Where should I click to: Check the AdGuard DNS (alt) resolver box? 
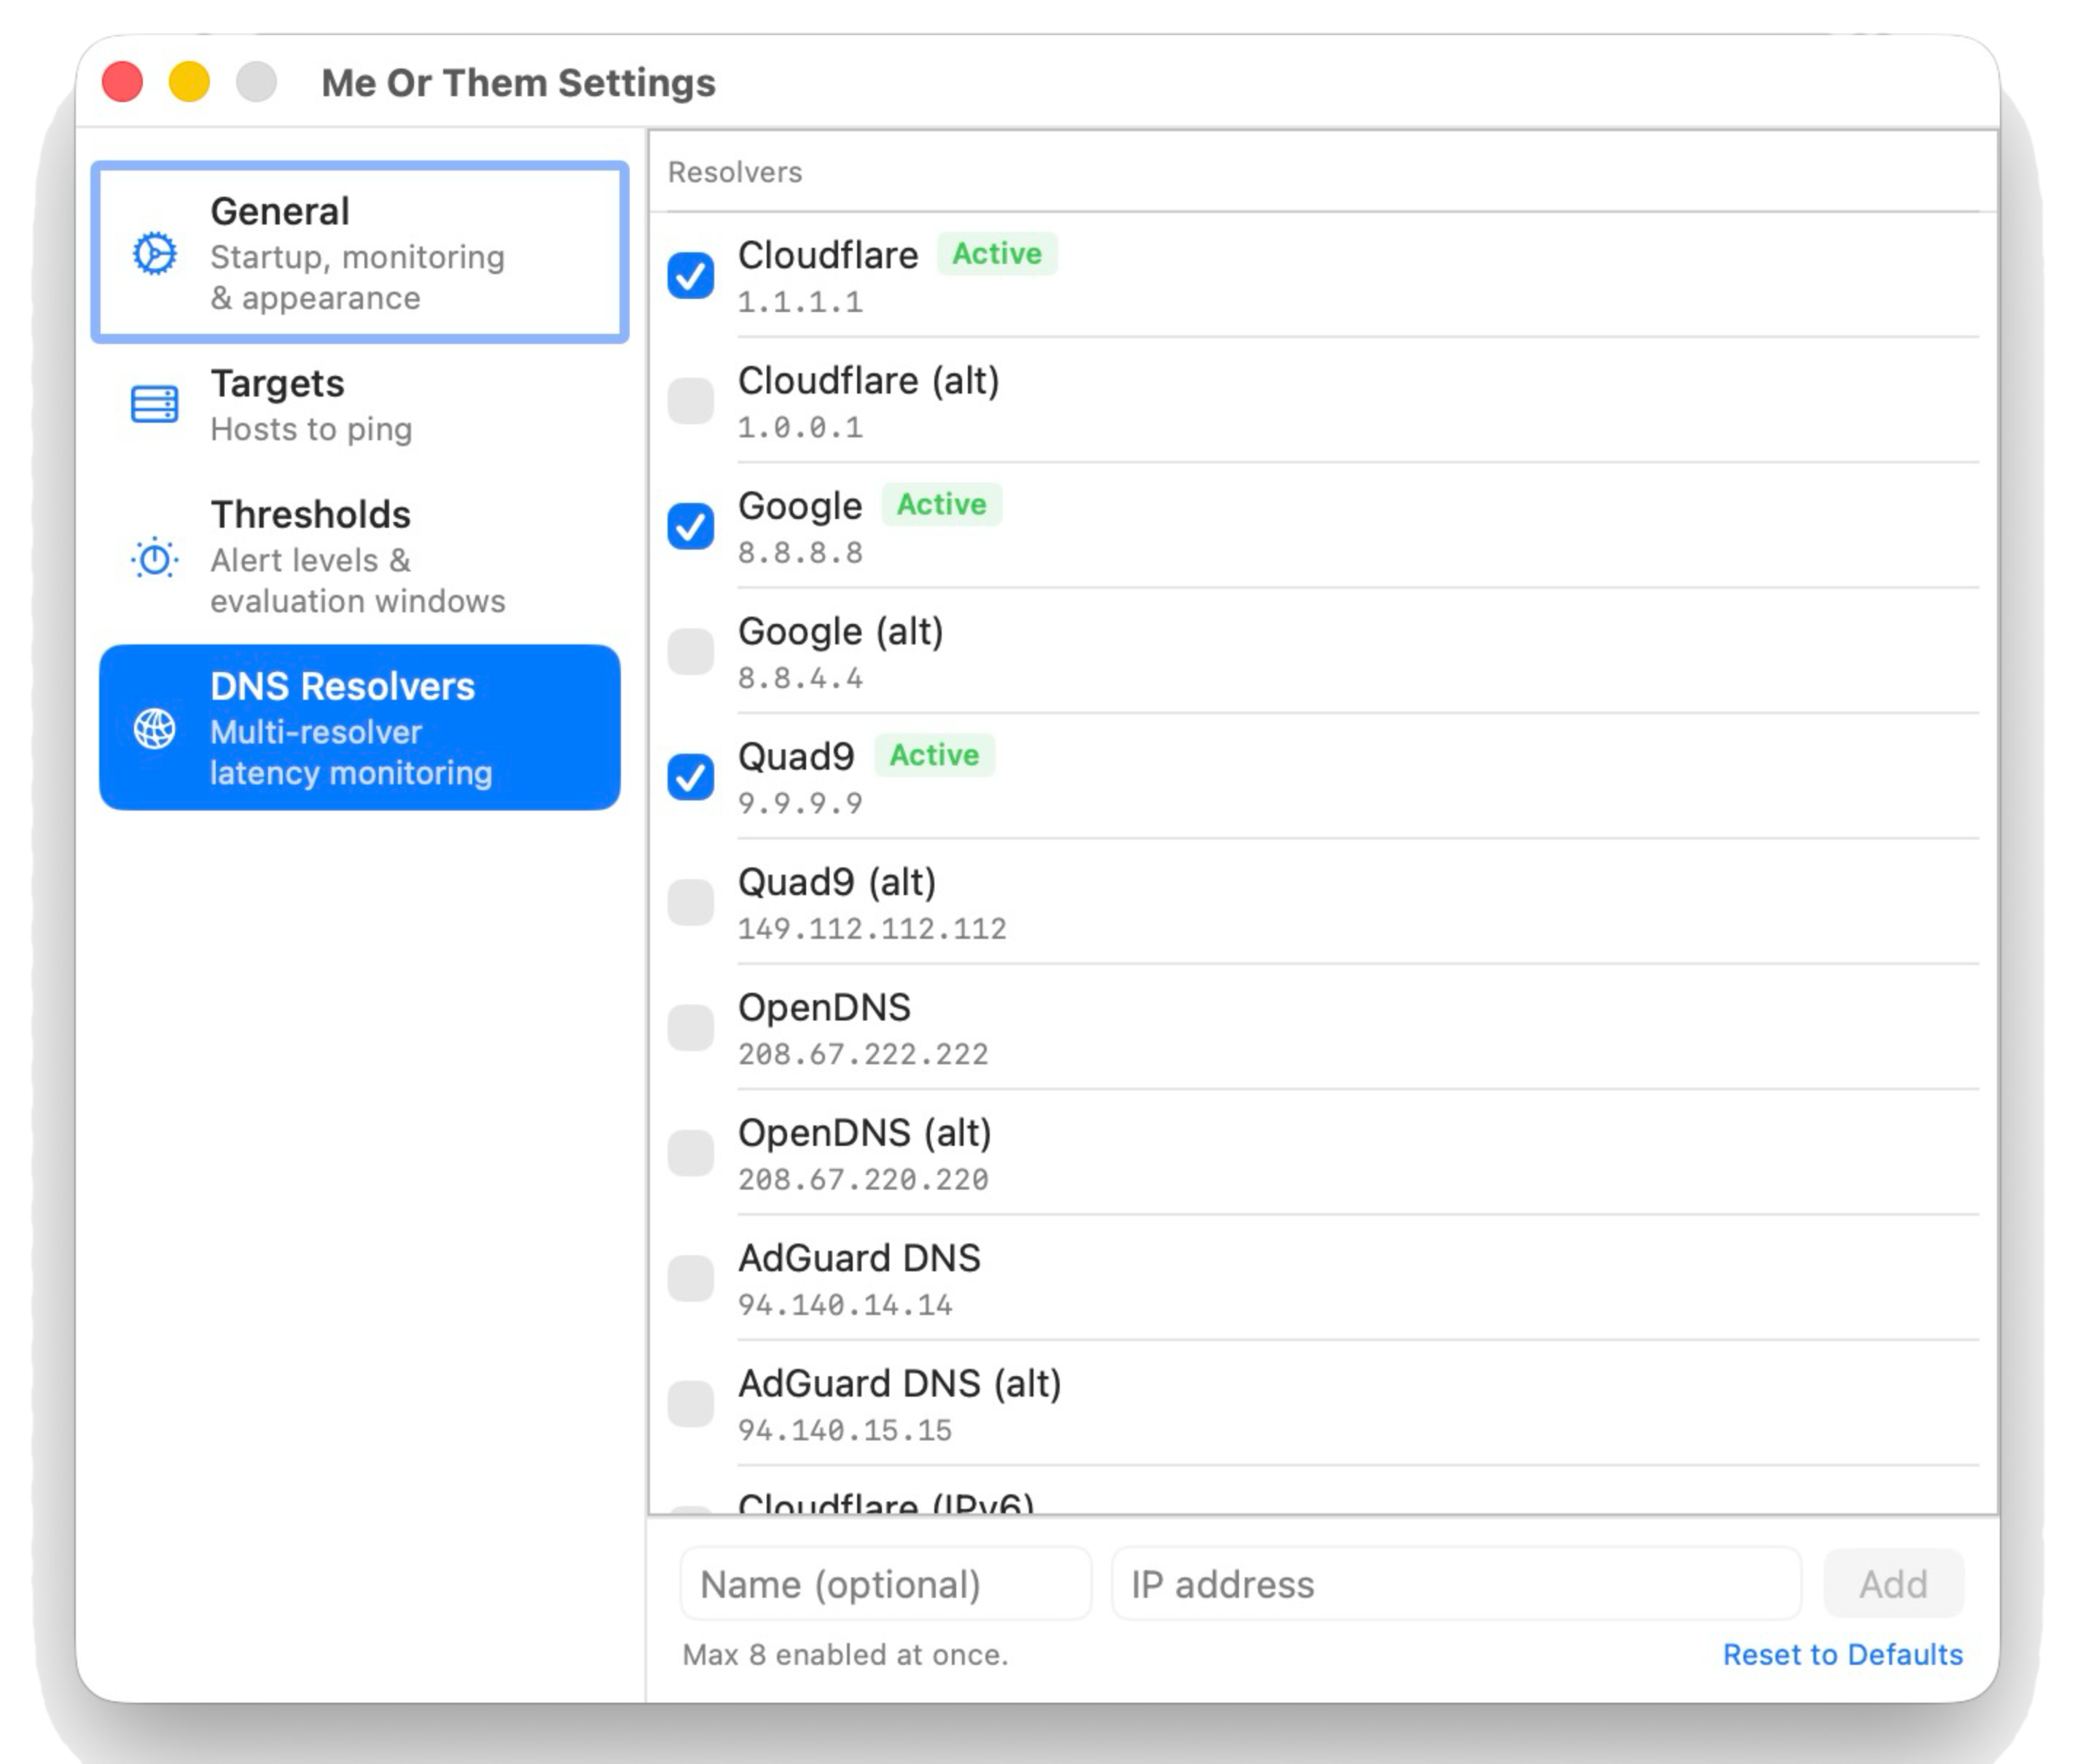point(691,1404)
